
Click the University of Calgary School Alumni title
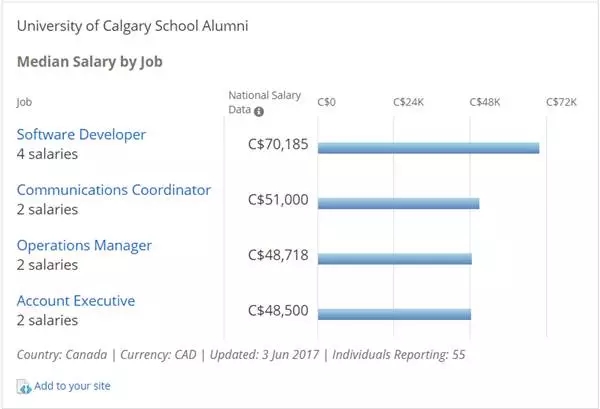133,25
